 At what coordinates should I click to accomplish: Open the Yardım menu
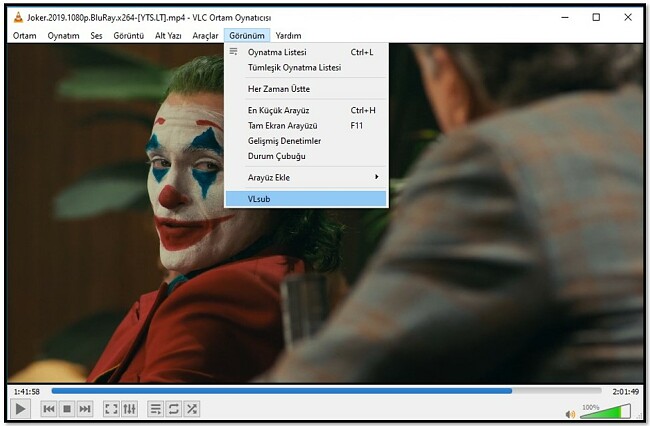coord(288,36)
